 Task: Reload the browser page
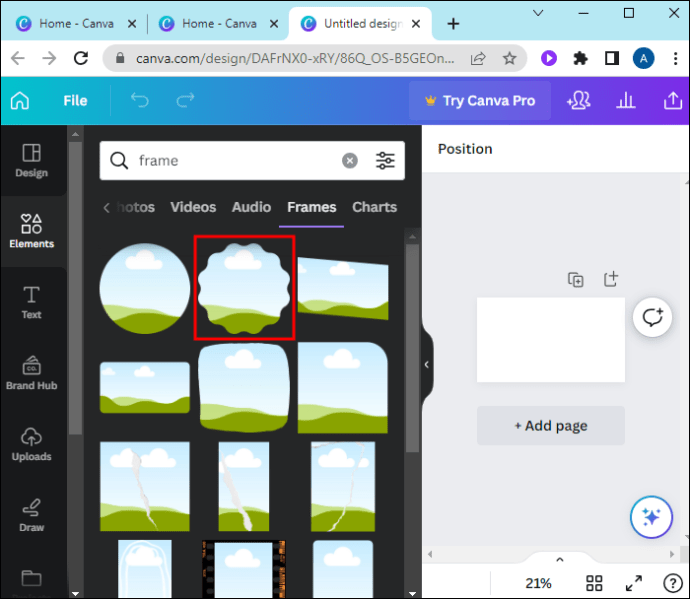point(81,58)
